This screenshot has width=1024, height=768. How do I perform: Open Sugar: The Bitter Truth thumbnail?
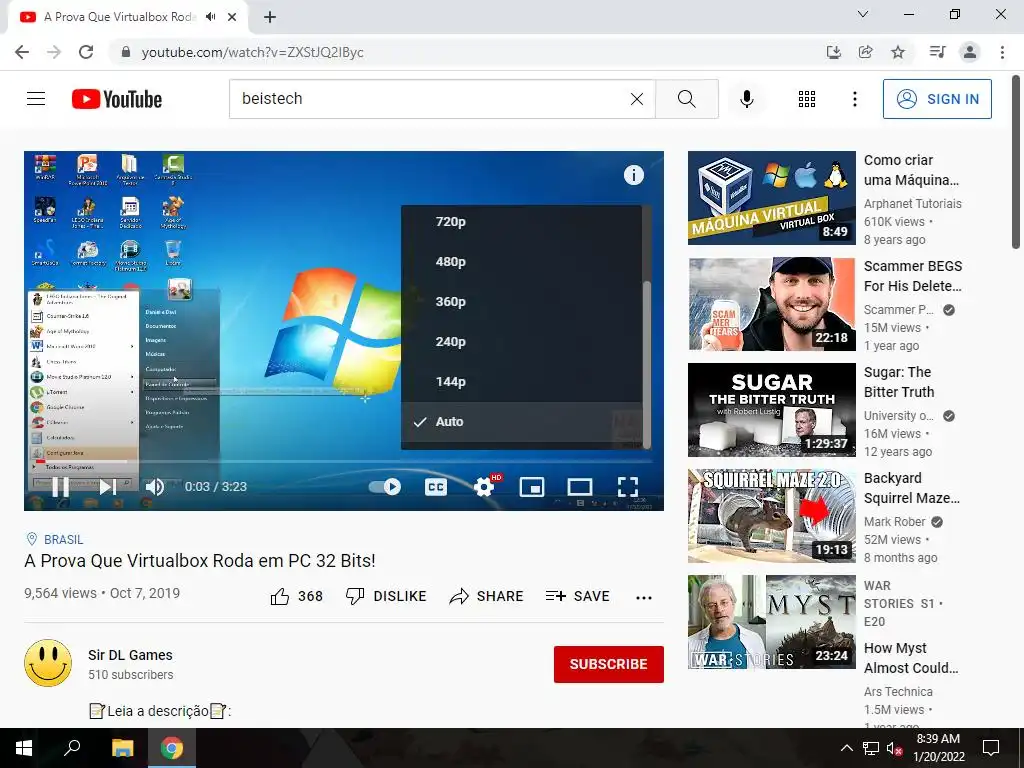pyautogui.click(x=771, y=410)
